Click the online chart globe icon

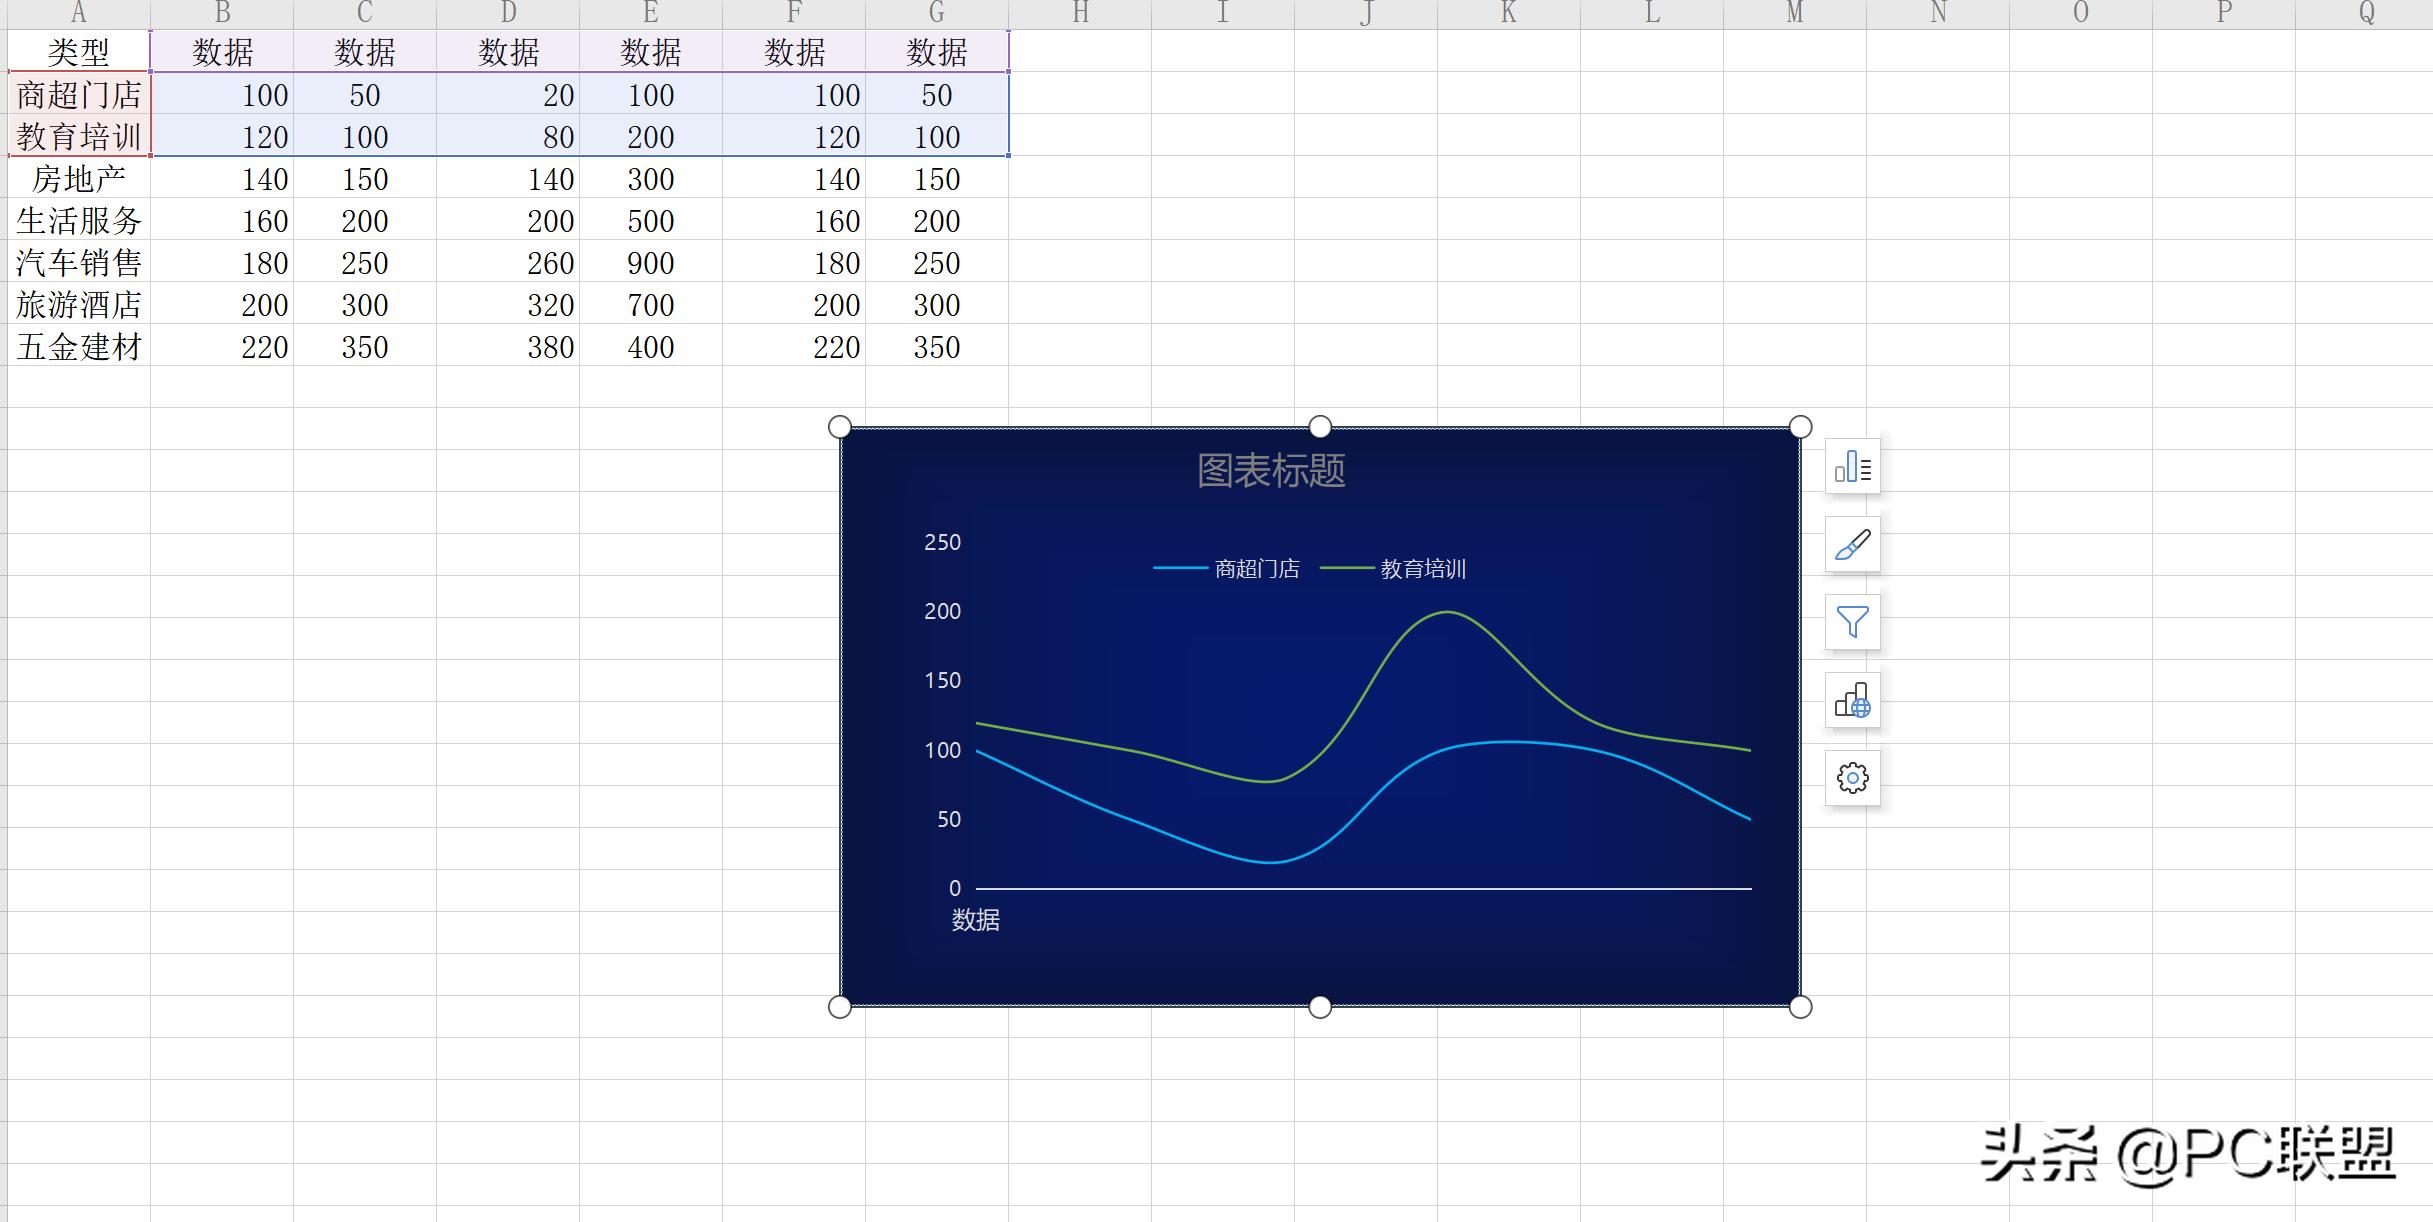pyautogui.click(x=1852, y=700)
